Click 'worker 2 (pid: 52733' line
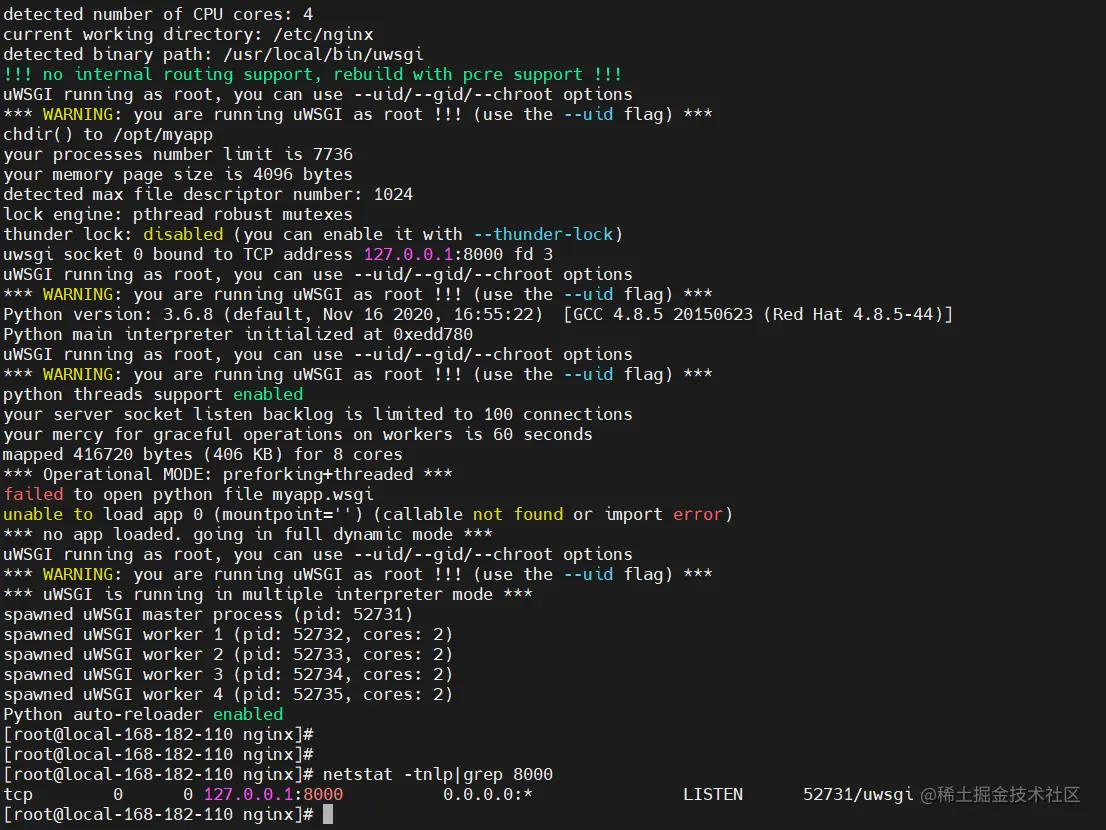 [228, 654]
